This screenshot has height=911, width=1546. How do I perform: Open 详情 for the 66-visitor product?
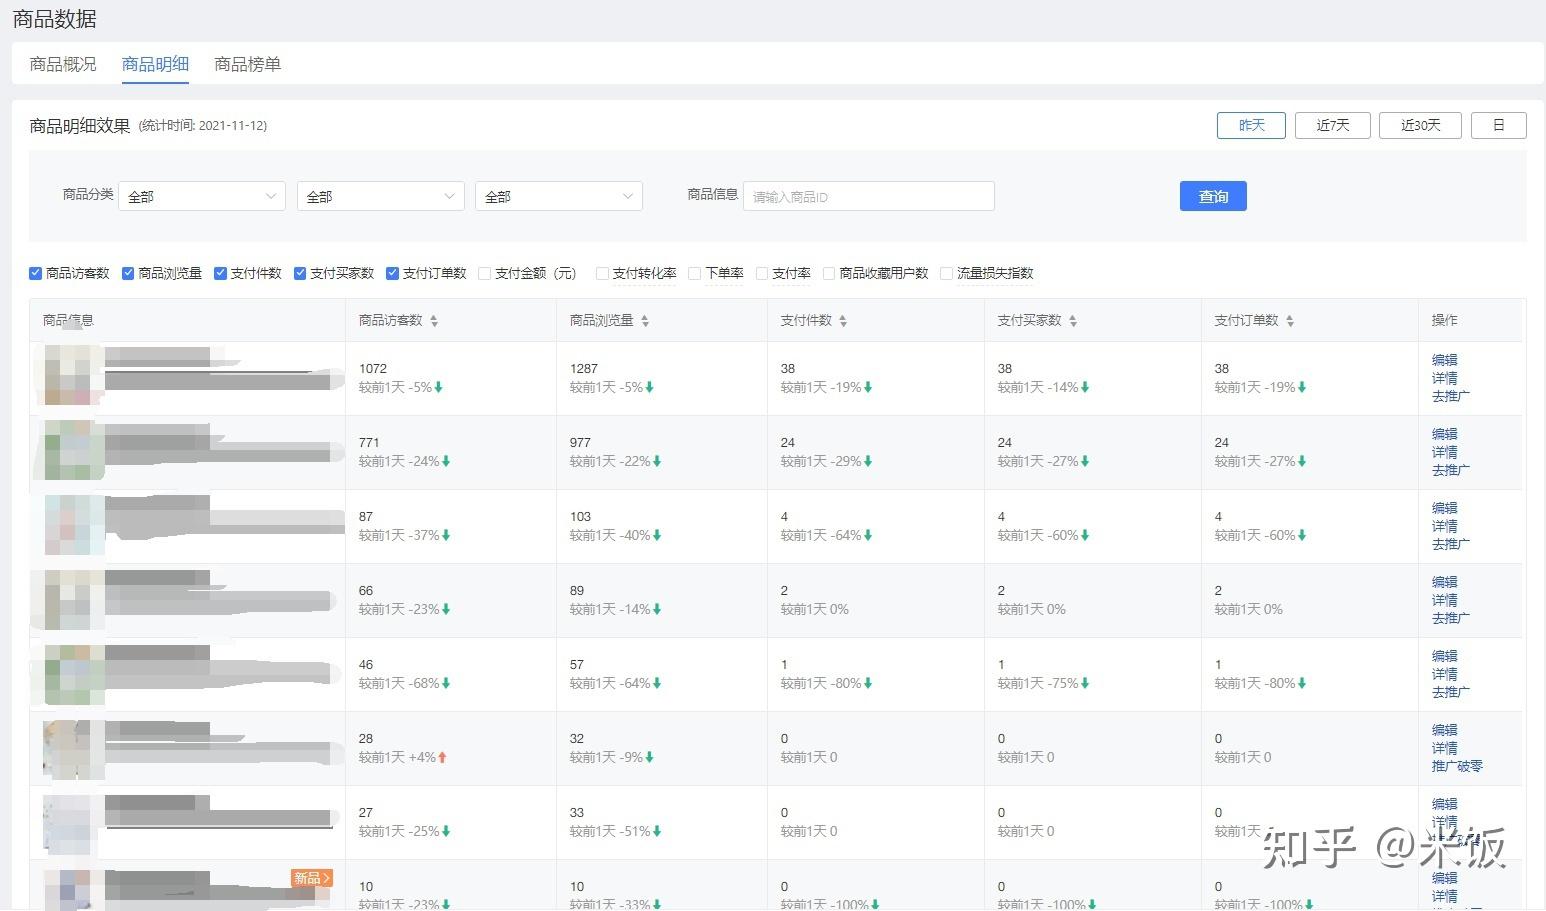(x=1444, y=600)
